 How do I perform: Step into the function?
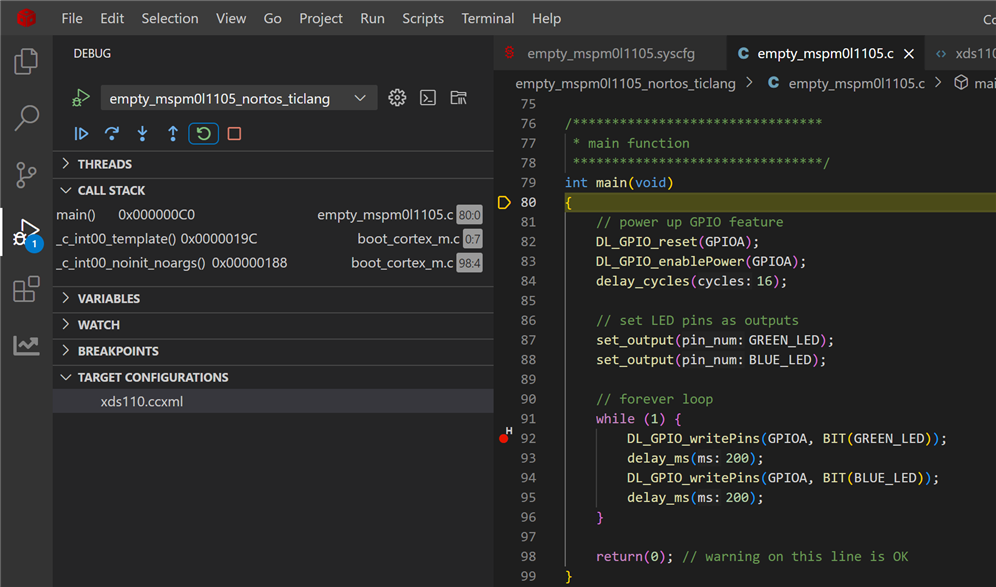tap(142, 133)
